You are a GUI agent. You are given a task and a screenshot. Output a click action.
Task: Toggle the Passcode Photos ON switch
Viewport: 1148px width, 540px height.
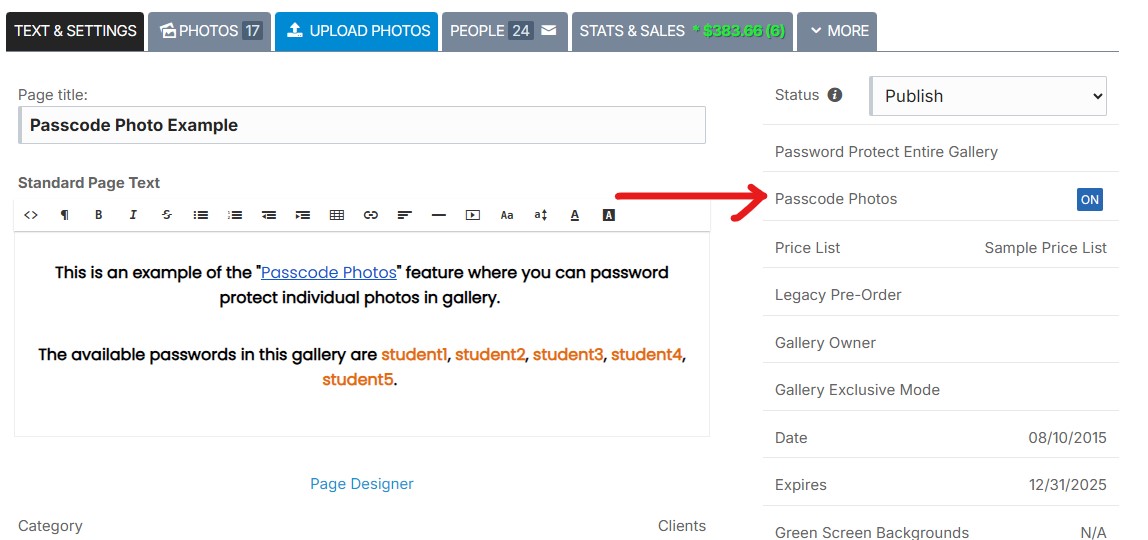click(1089, 199)
